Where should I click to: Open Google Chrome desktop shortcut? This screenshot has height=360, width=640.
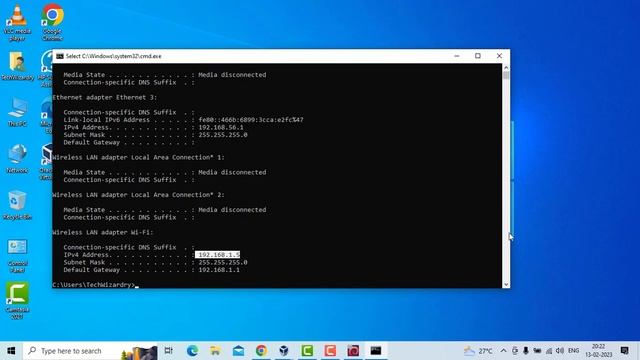[x=52, y=22]
